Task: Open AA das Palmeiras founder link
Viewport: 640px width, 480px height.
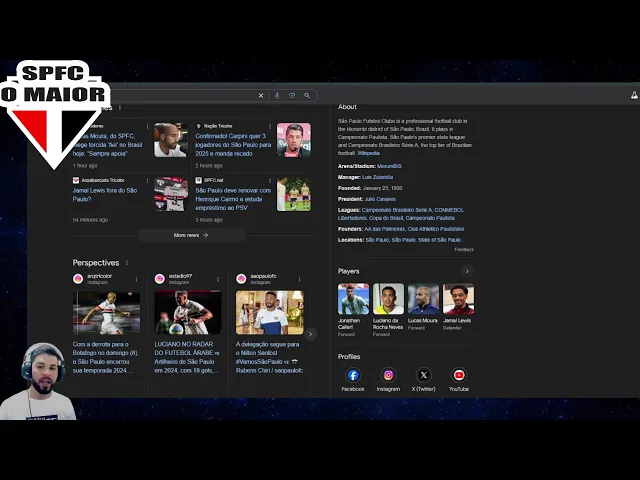Action: (x=384, y=229)
